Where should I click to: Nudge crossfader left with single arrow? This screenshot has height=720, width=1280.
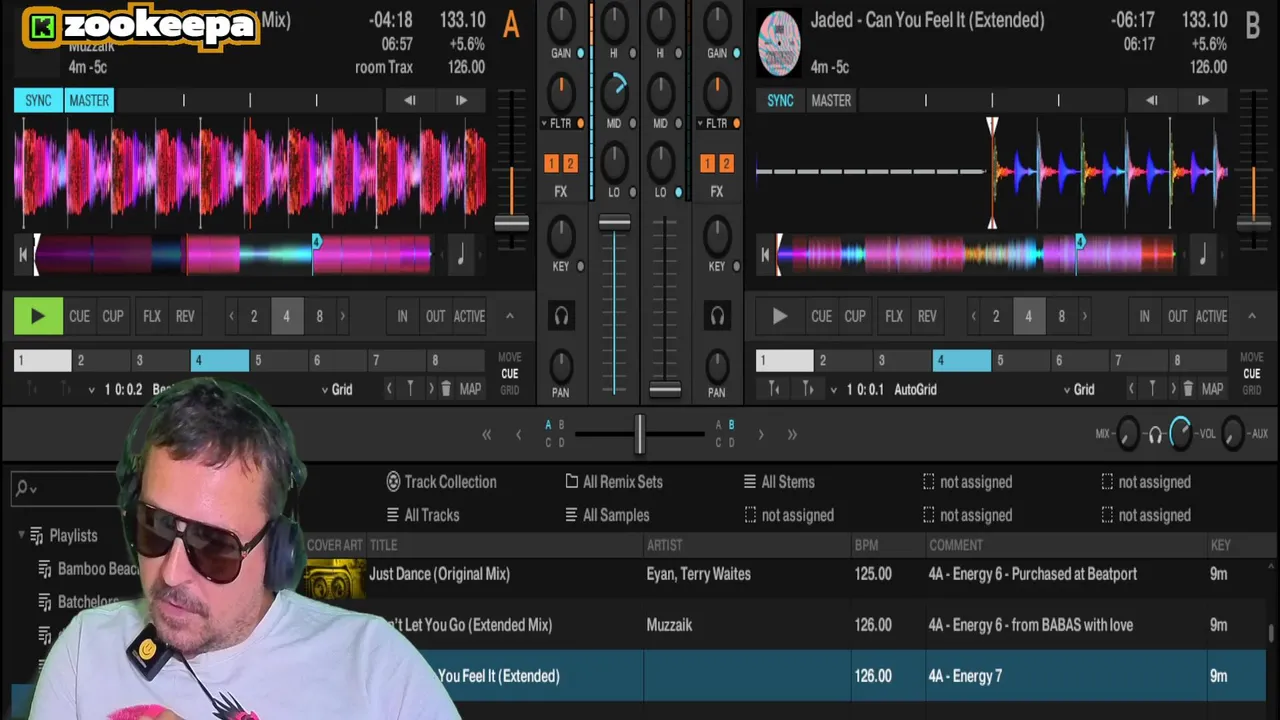pyautogui.click(x=518, y=435)
